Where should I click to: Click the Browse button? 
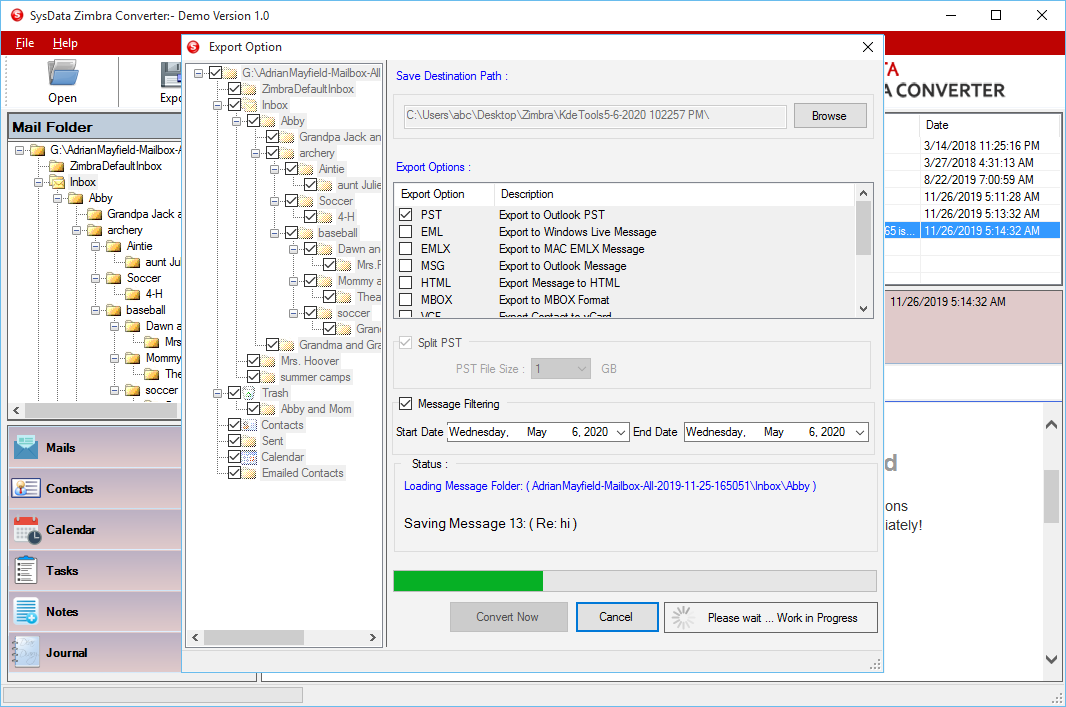pos(829,116)
